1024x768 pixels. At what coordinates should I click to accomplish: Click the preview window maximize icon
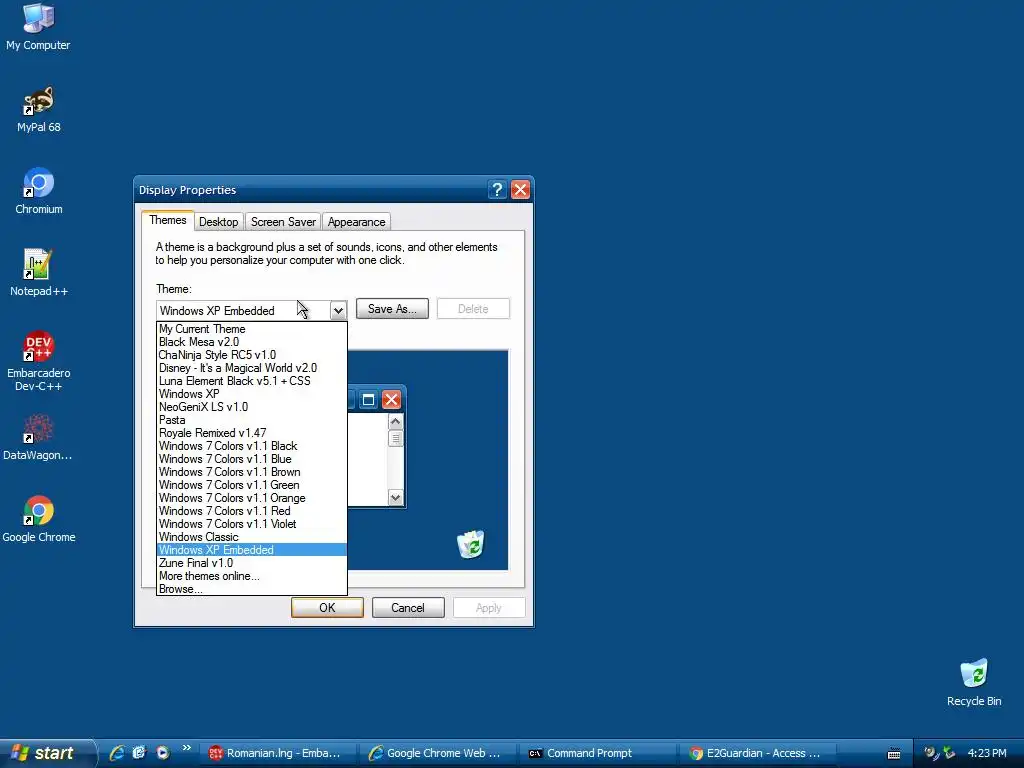pos(368,400)
